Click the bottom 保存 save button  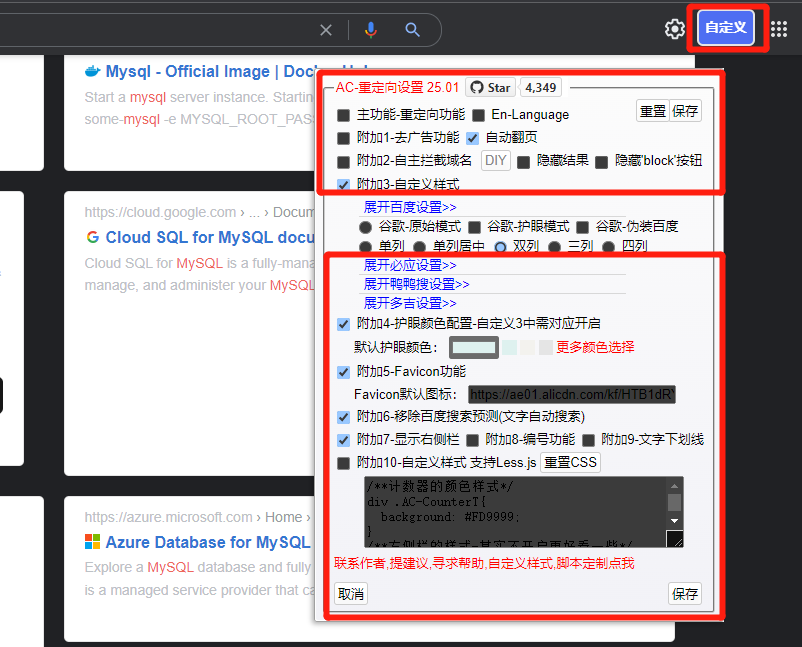(x=685, y=594)
